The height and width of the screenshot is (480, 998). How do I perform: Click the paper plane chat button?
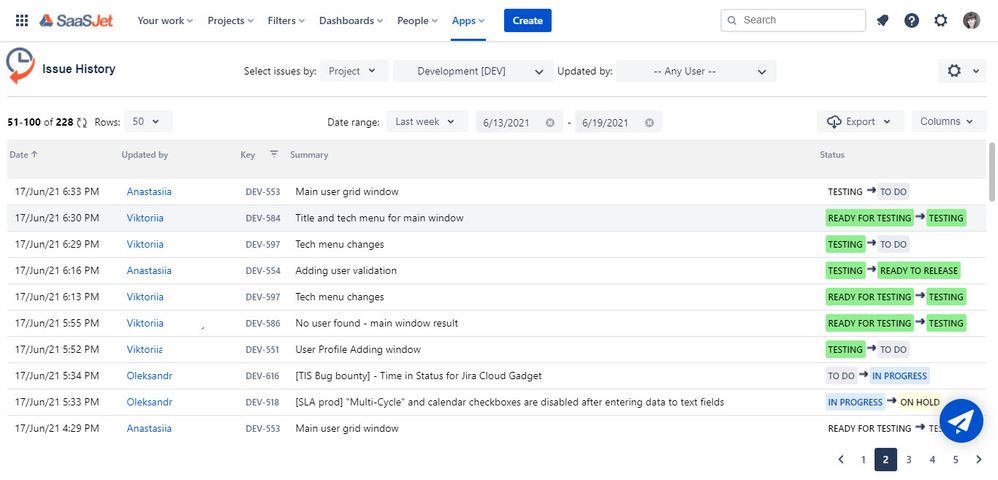(x=961, y=421)
